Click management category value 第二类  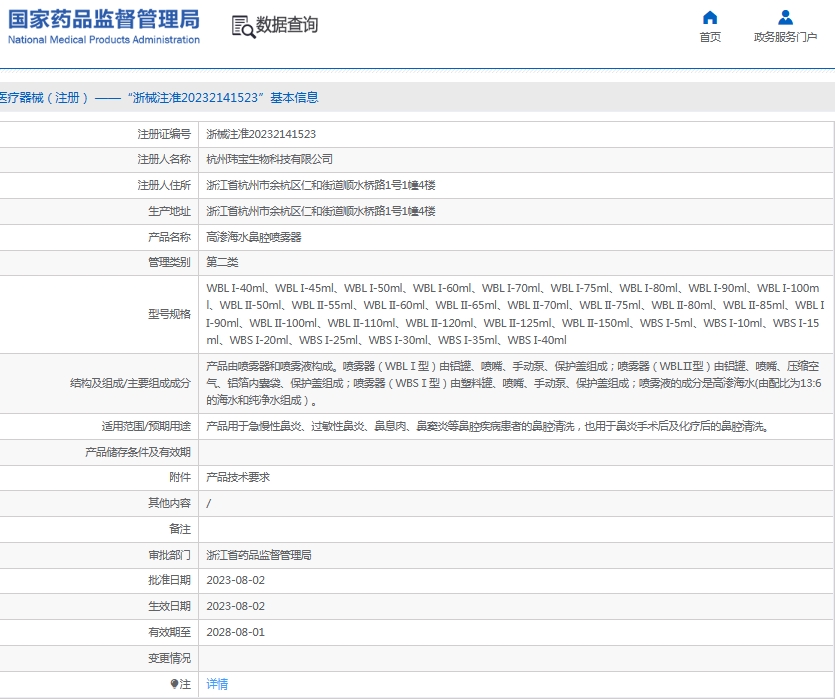(222, 262)
